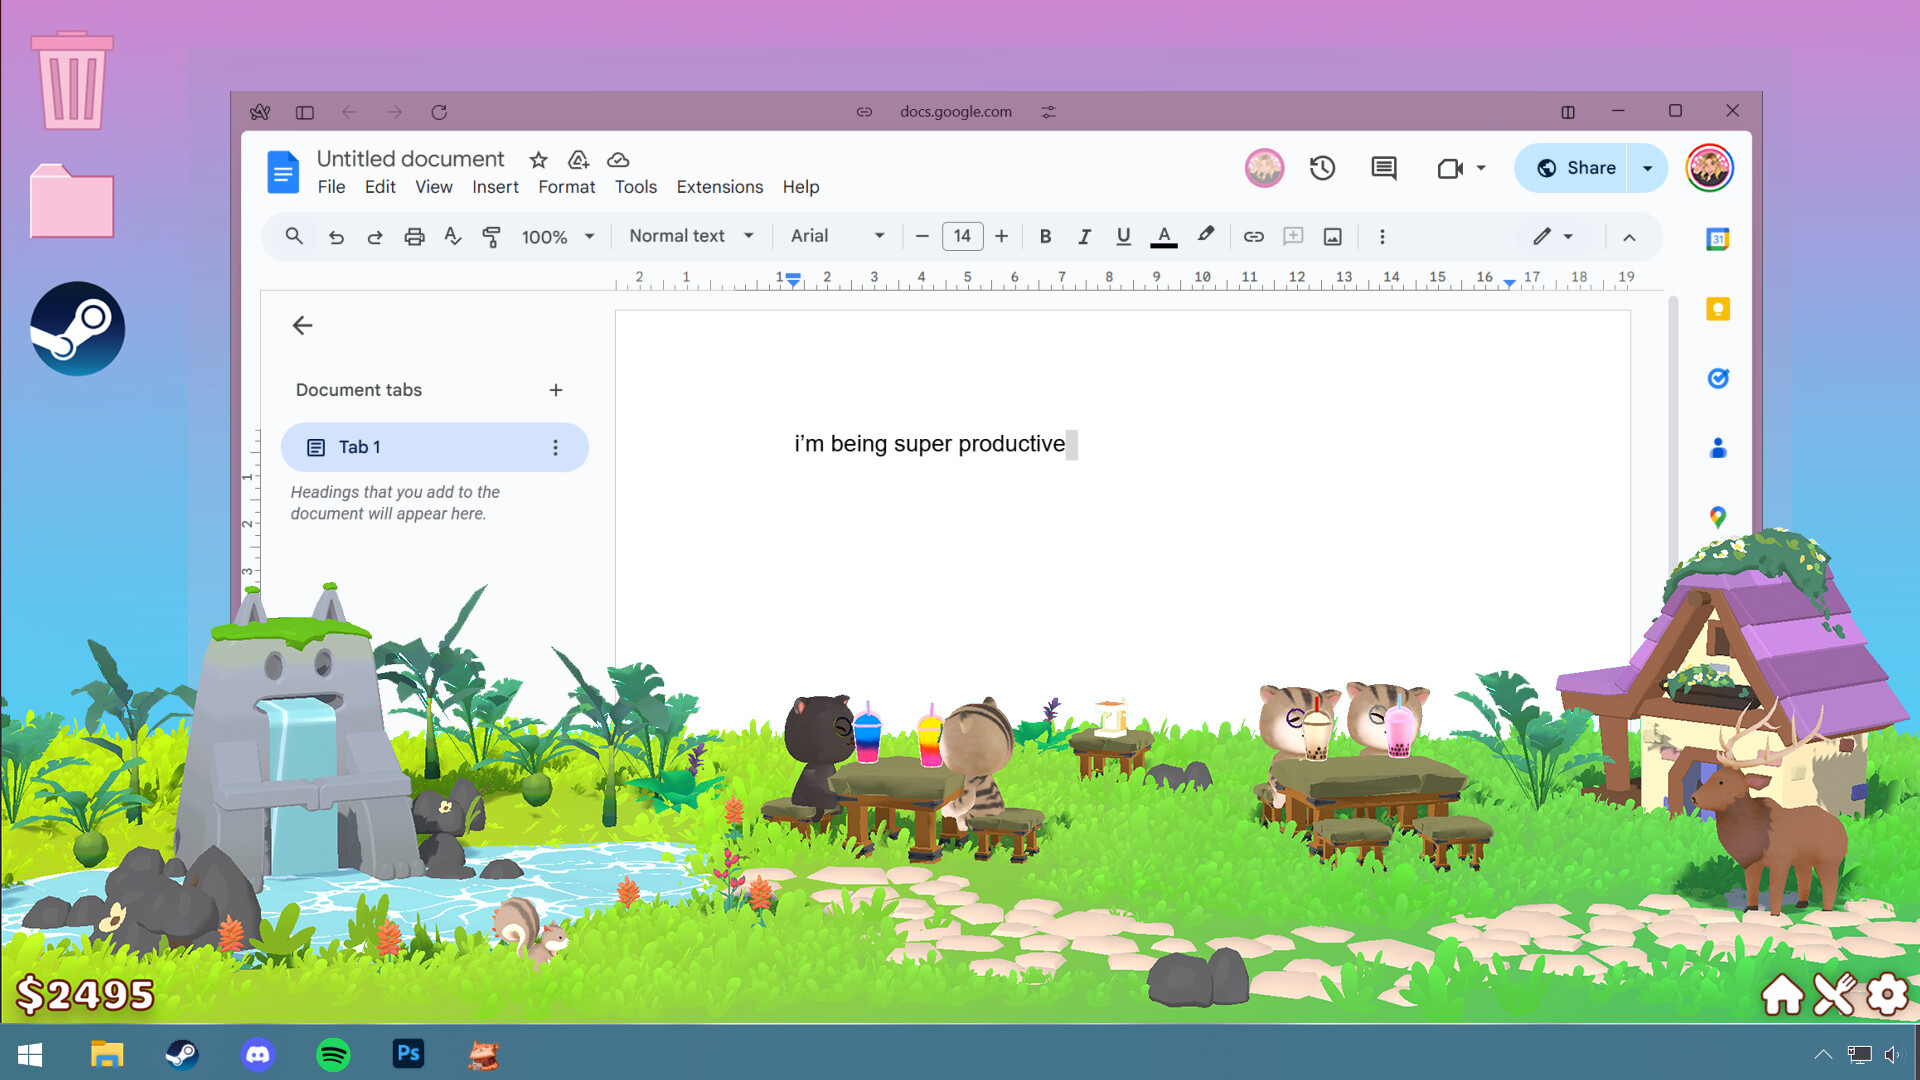Toggle underline formatting
This screenshot has height=1080, width=1920.
click(x=1123, y=236)
